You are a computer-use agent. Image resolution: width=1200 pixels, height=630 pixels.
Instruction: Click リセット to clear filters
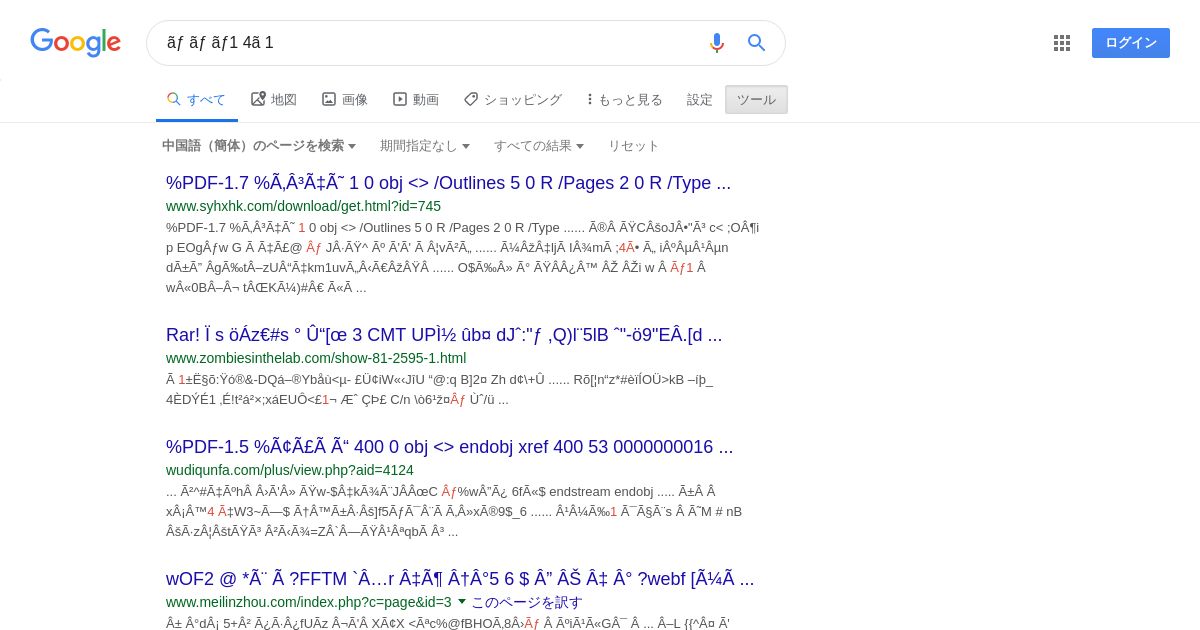pyautogui.click(x=634, y=145)
